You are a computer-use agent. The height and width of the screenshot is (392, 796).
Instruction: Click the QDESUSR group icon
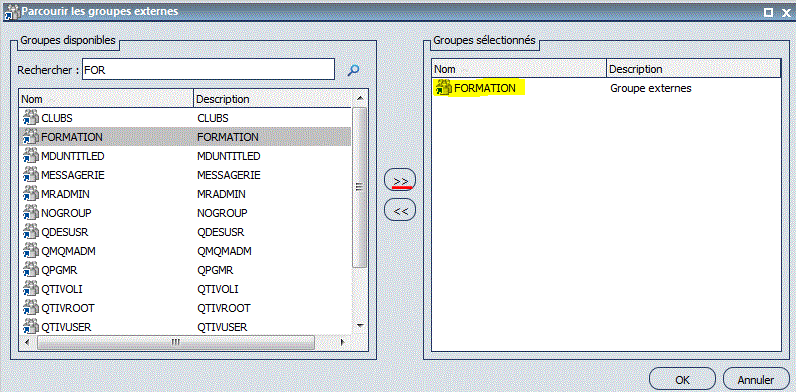31,232
